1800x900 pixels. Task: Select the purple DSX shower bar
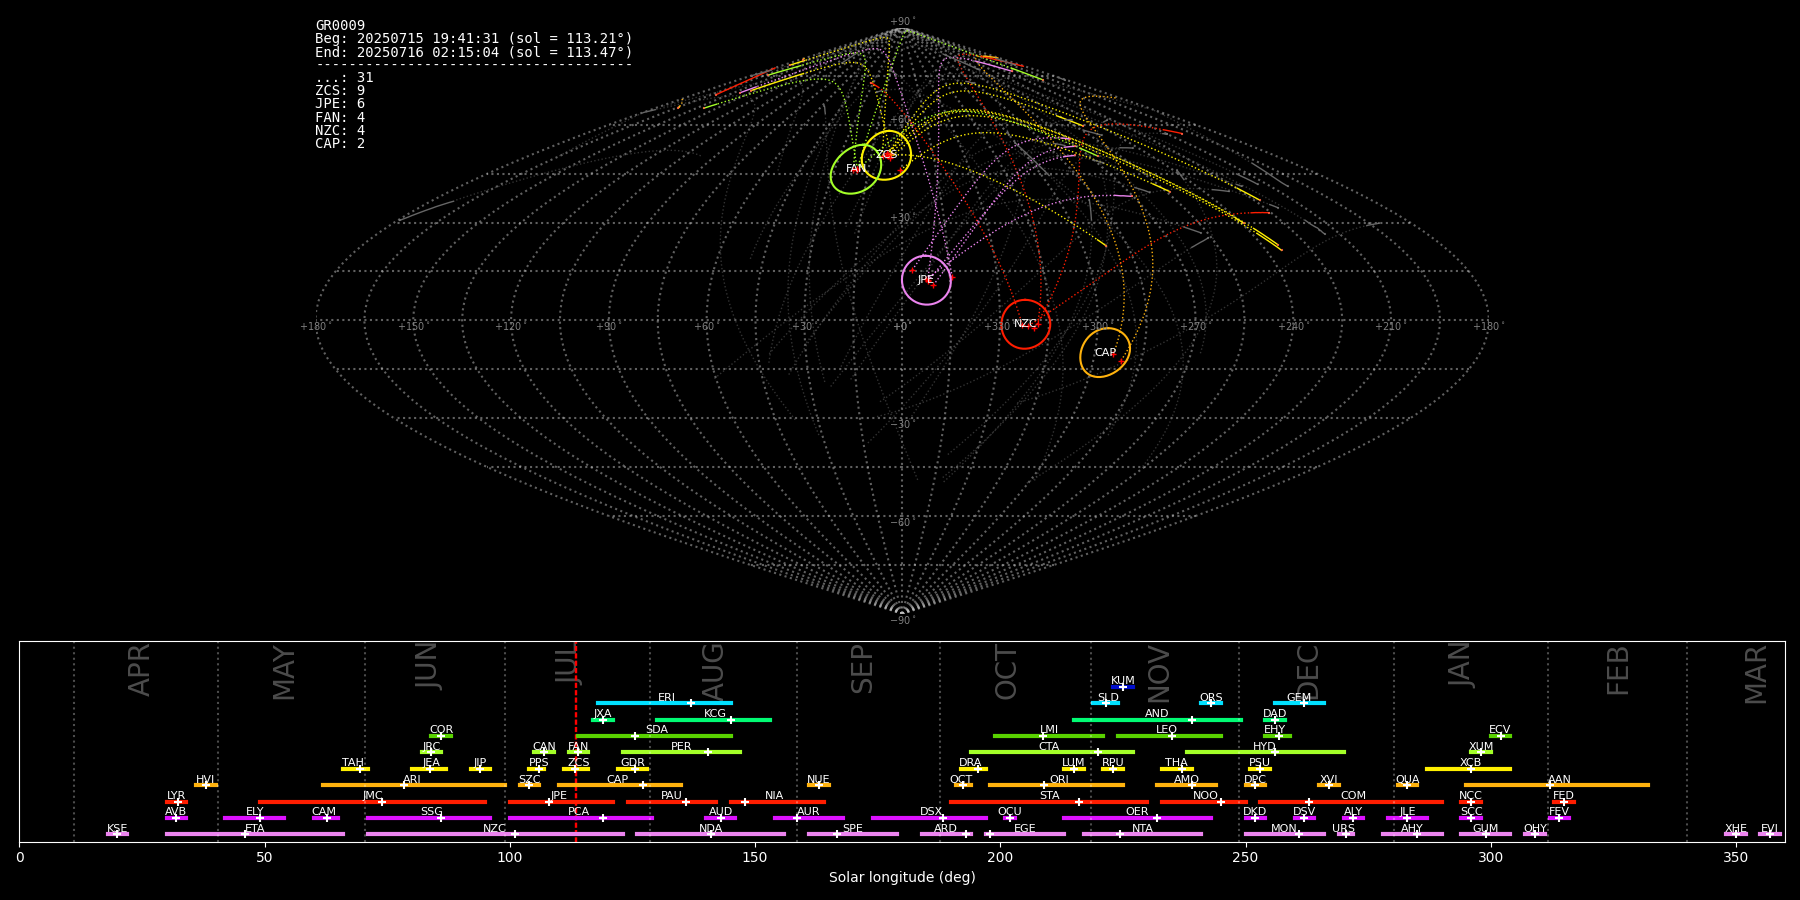(x=929, y=818)
